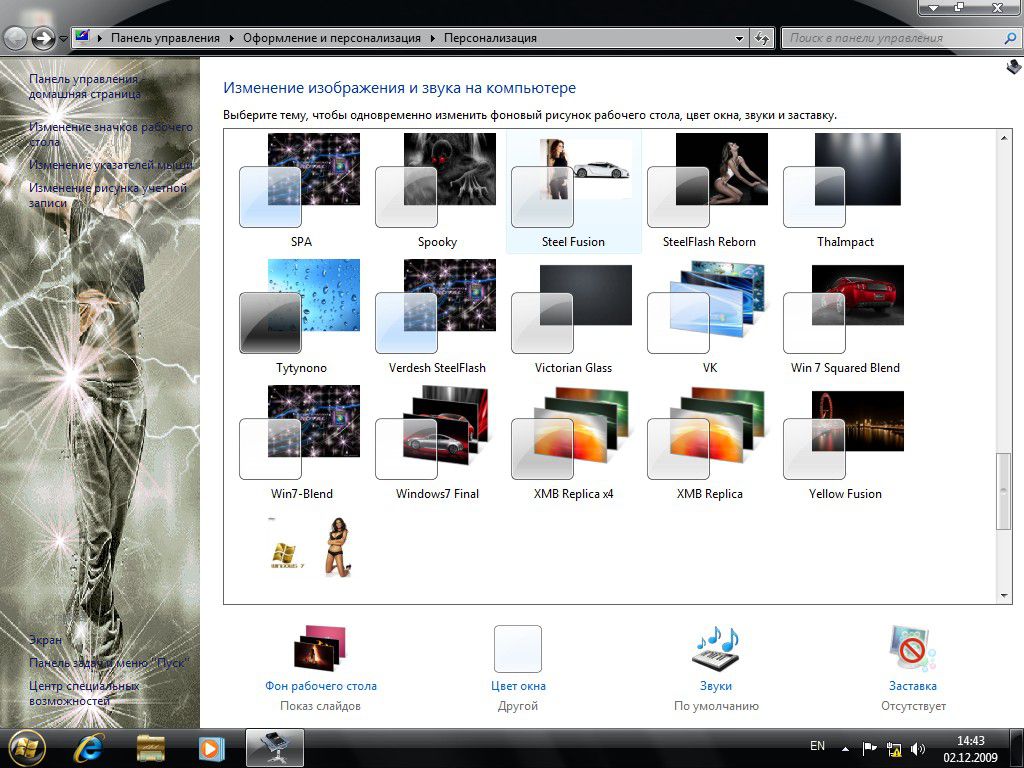Open the Заставка screensaver icon
1024x768 pixels.
point(912,648)
